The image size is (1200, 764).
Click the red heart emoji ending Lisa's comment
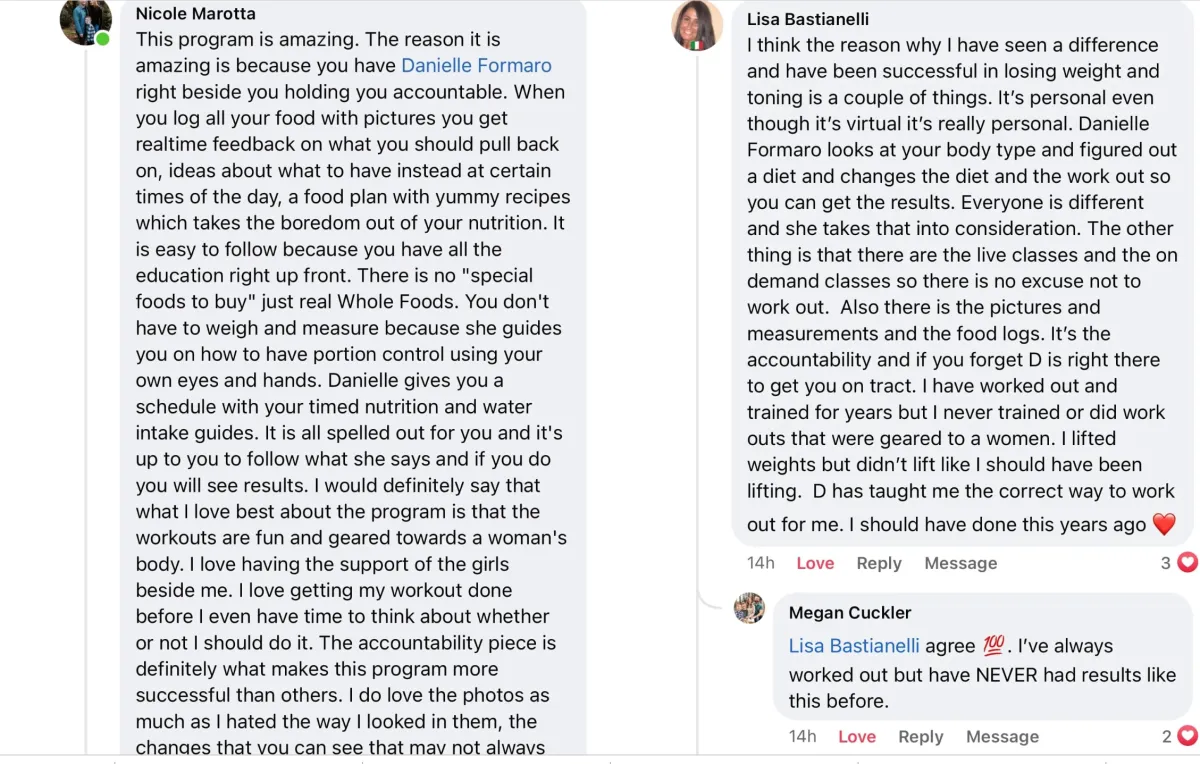pos(1164,524)
